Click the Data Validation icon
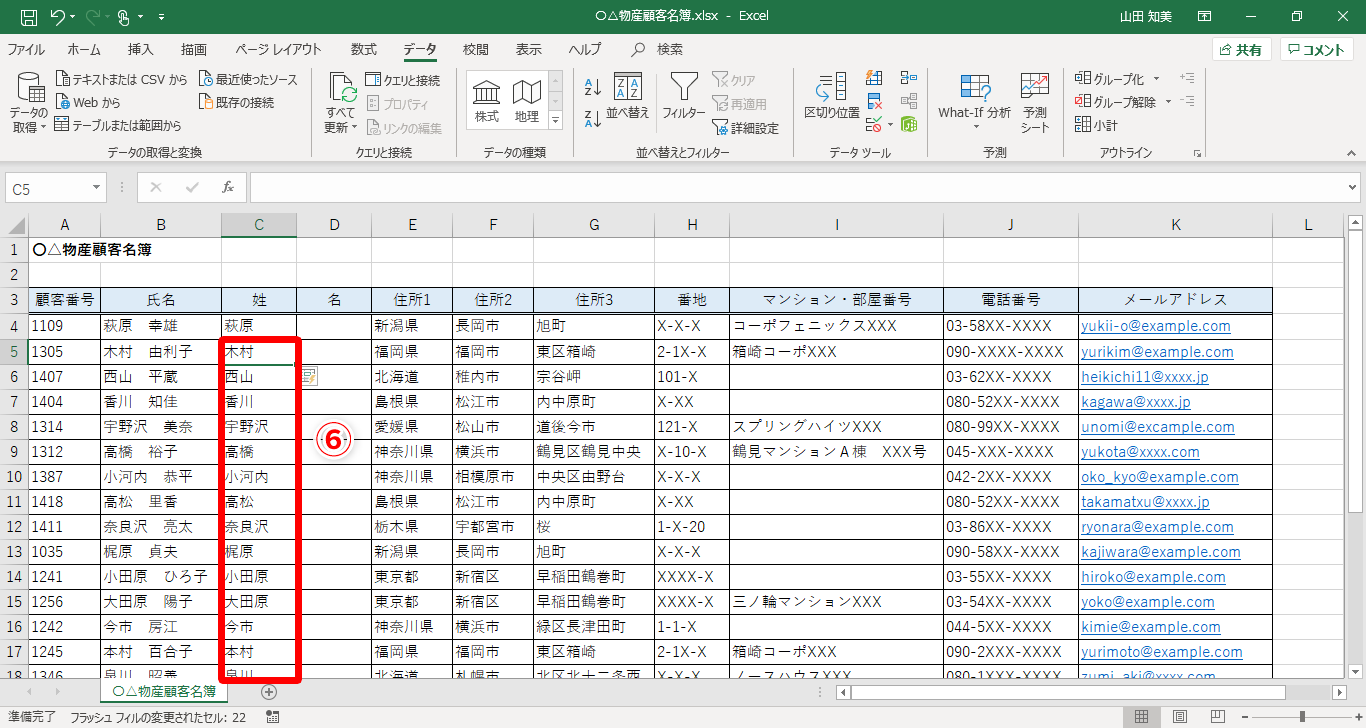Image resolution: width=1366 pixels, height=728 pixels. pyautogui.click(x=872, y=125)
